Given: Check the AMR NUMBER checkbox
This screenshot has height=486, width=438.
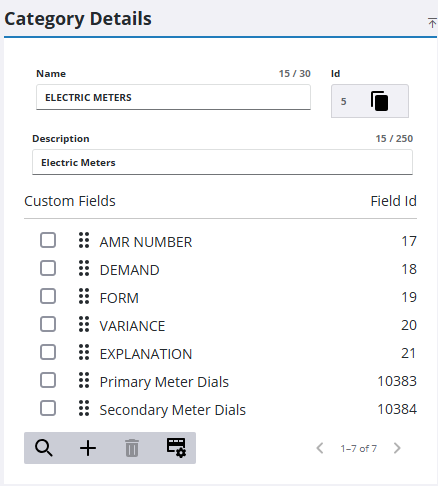Looking at the screenshot, I should tap(48, 240).
